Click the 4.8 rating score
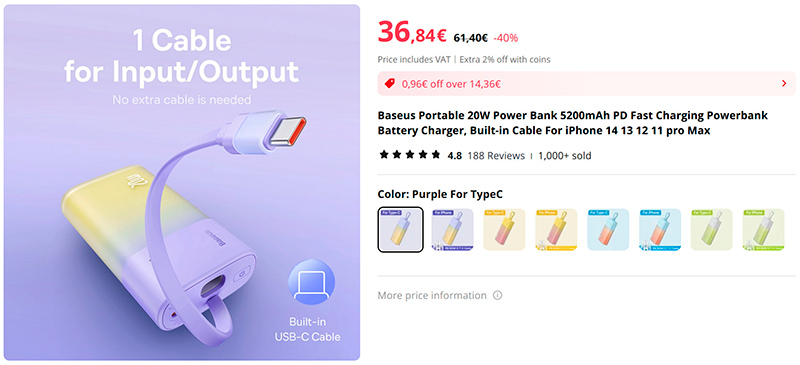800x365 pixels. click(x=455, y=156)
